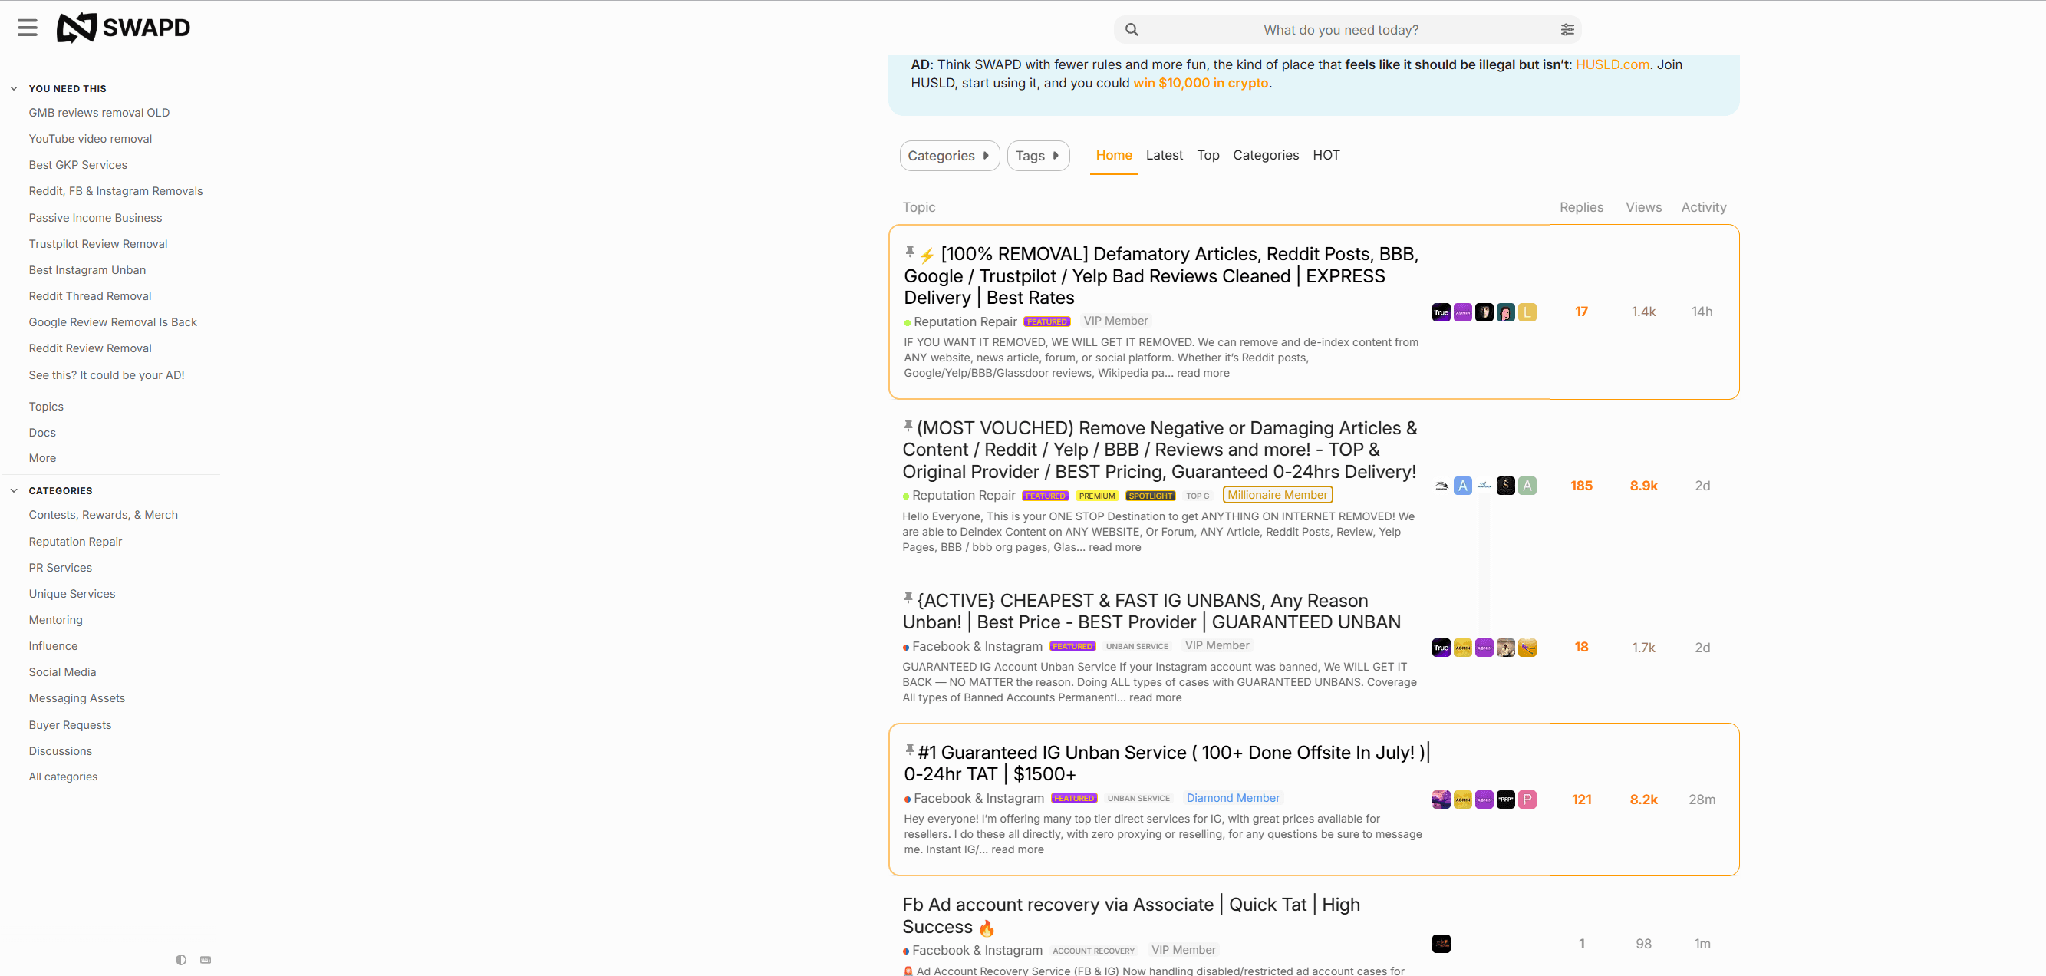Click poster avatar in Fb Ad account recovery row
This screenshot has height=976, width=2046.
point(1441,944)
